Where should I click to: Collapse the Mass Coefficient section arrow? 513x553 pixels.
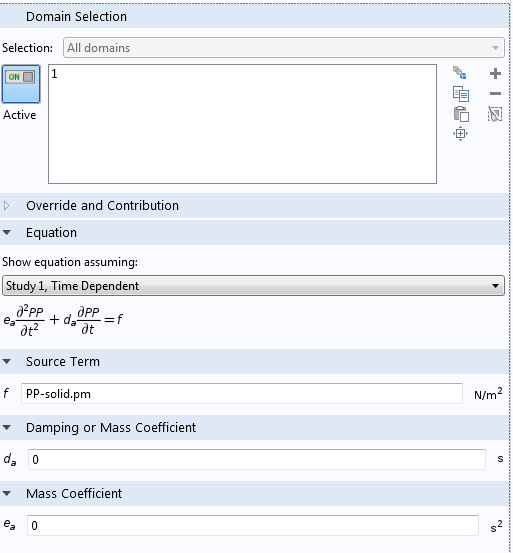(x=7, y=493)
